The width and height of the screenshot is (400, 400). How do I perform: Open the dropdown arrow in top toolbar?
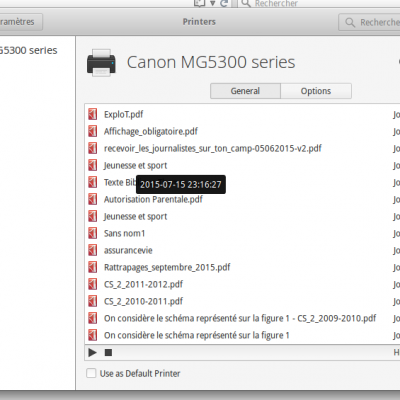[x=213, y=3]
